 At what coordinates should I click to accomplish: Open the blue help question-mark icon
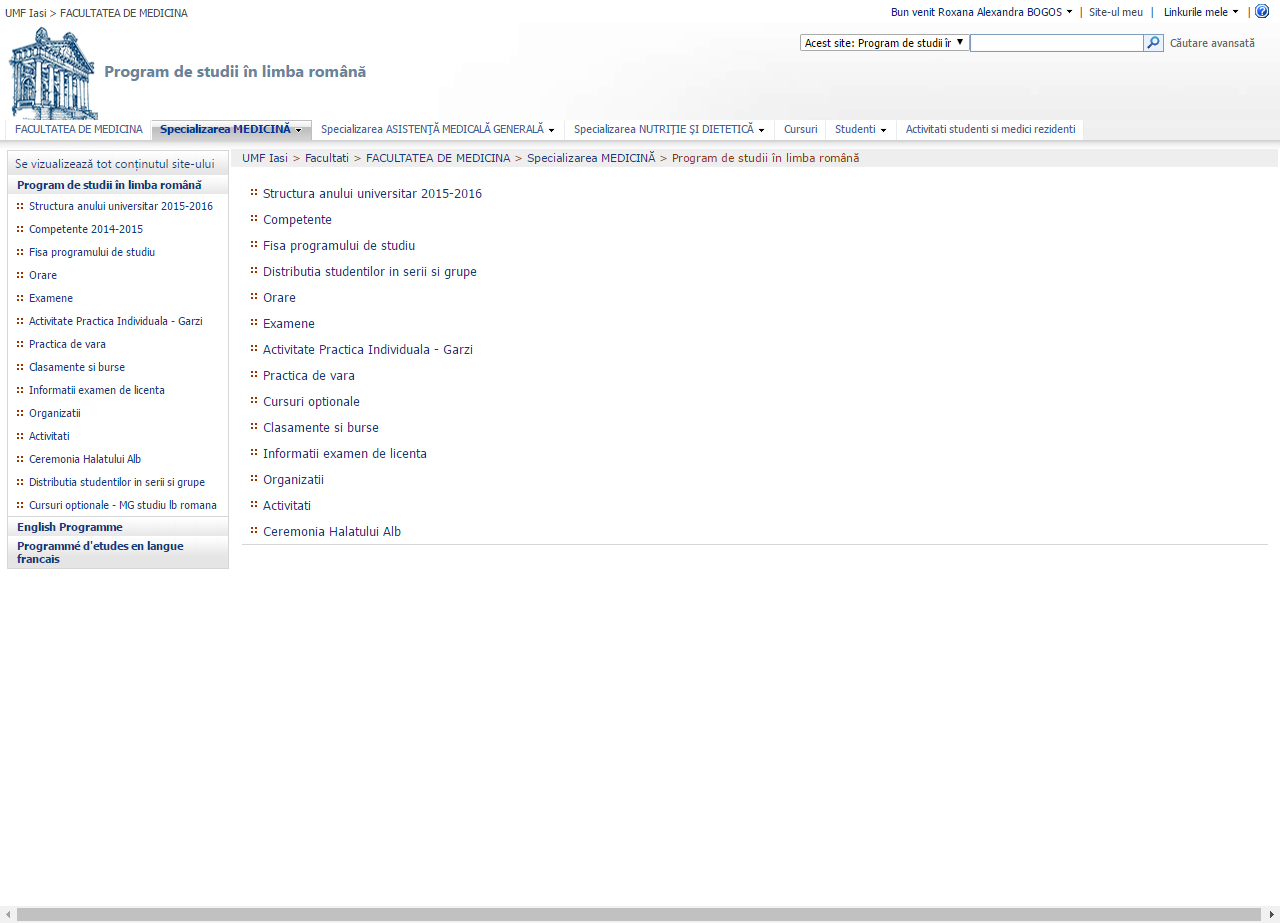1262,12
